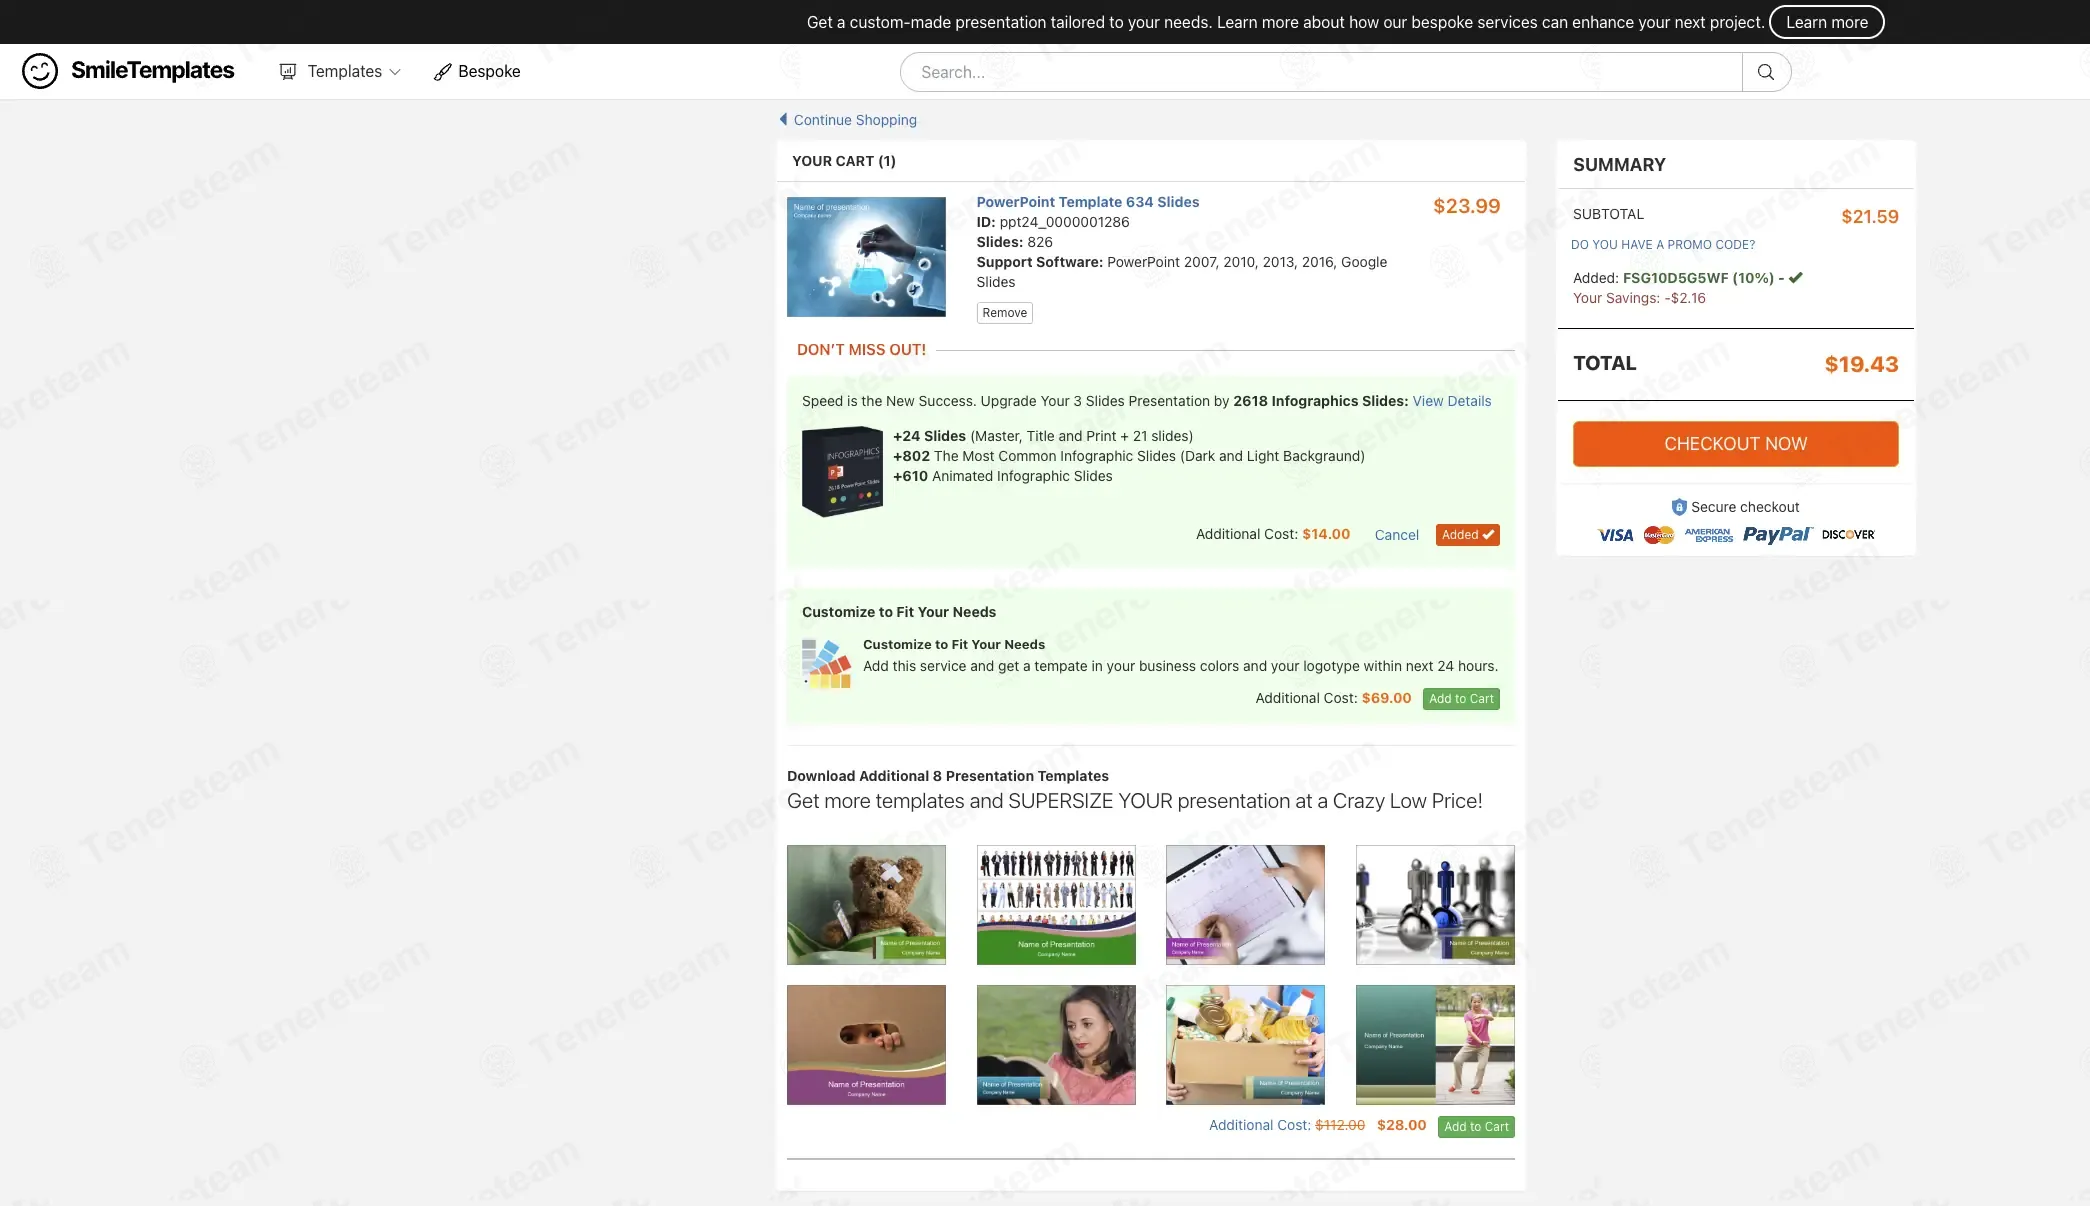Focus the Search input field
Image resolution: width=2090 pixels, height=1206 pixels.
tap(1321, 72)
